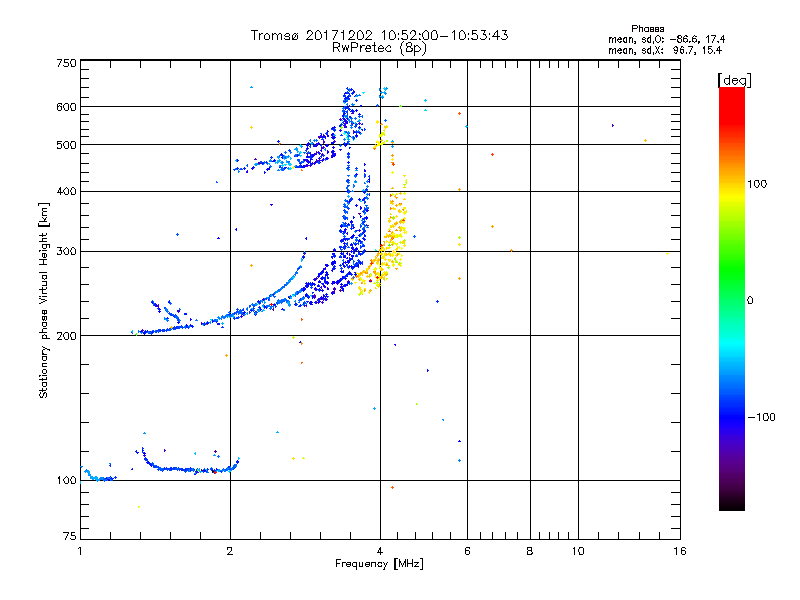This screenshot has height=600, width=800.
Task: Click the phase colorbar gradient
Action: [x=732, y=299]
